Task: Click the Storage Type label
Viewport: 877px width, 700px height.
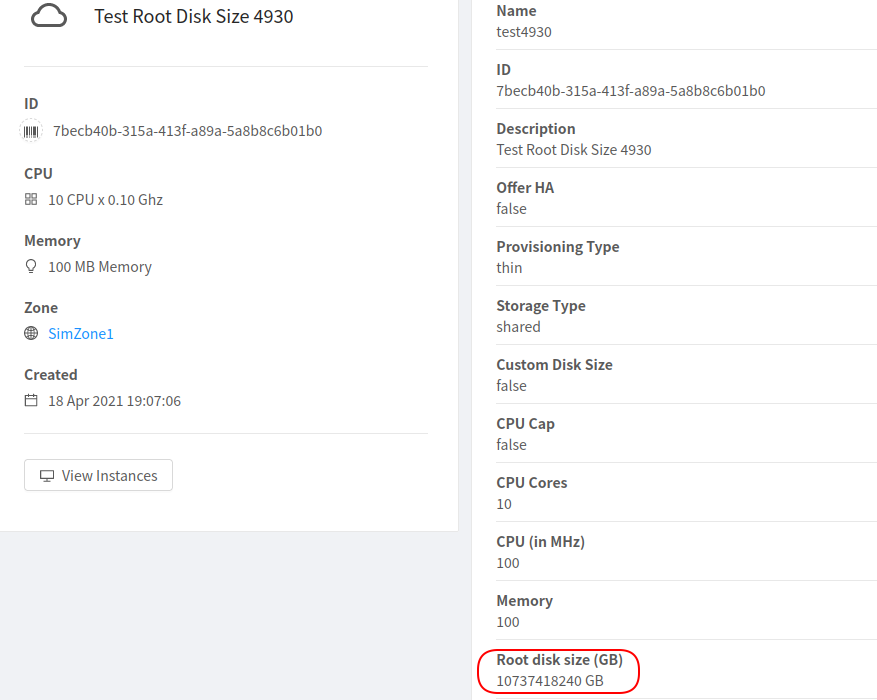Action: tap(541, 306)
